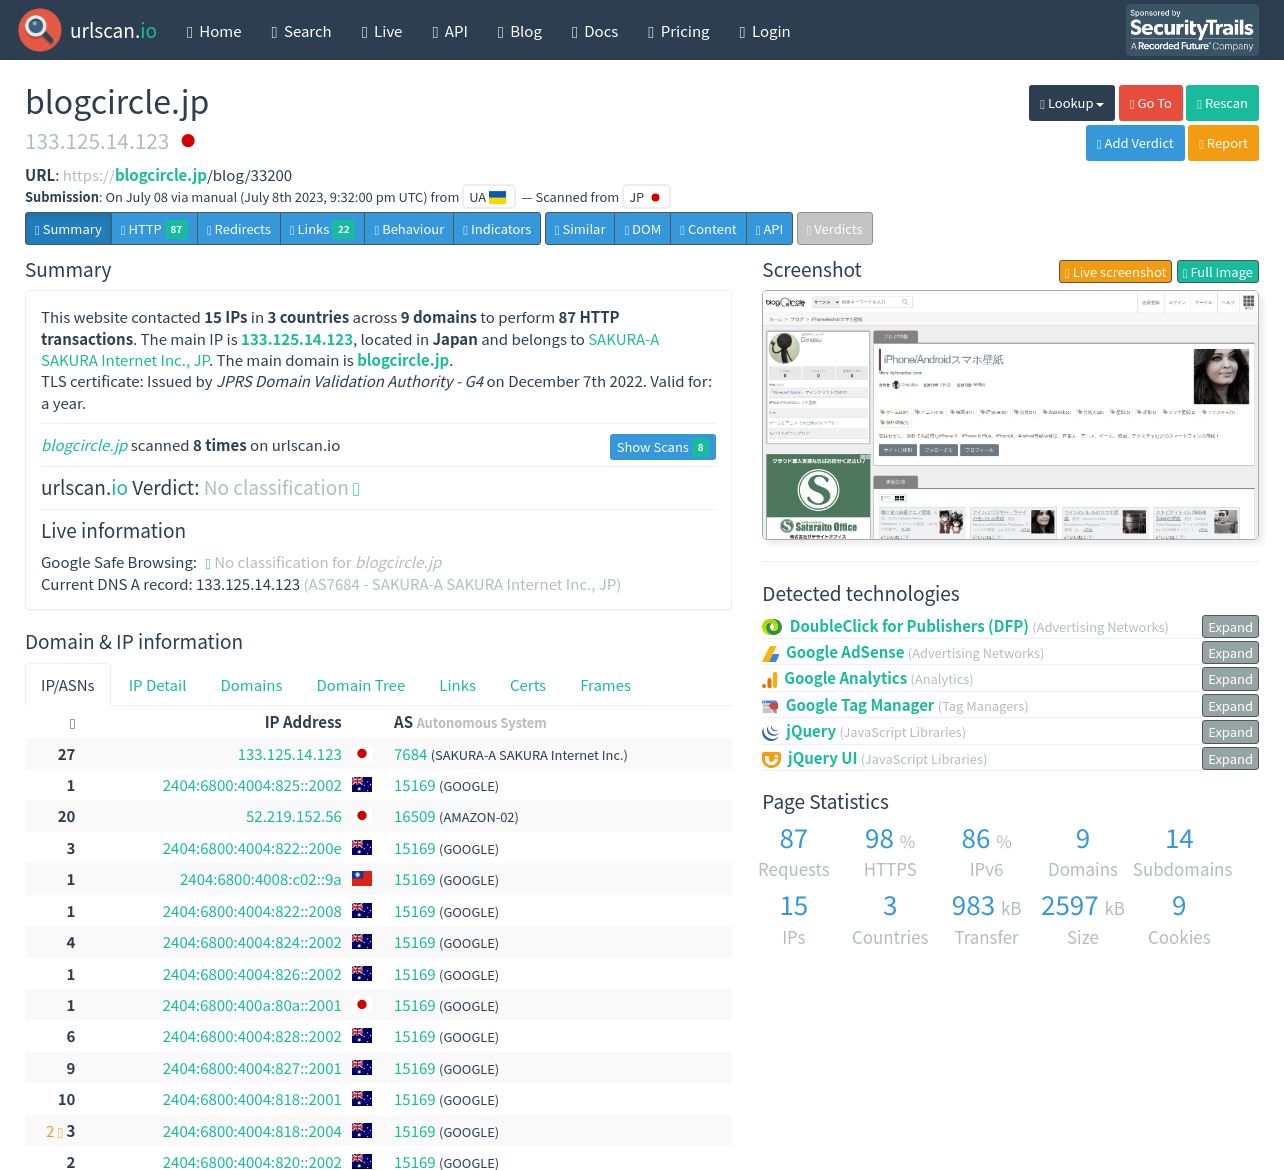Click the Japan flag in 52.219.152.56 row
1284x1170 pixels.
pos(362,816)
